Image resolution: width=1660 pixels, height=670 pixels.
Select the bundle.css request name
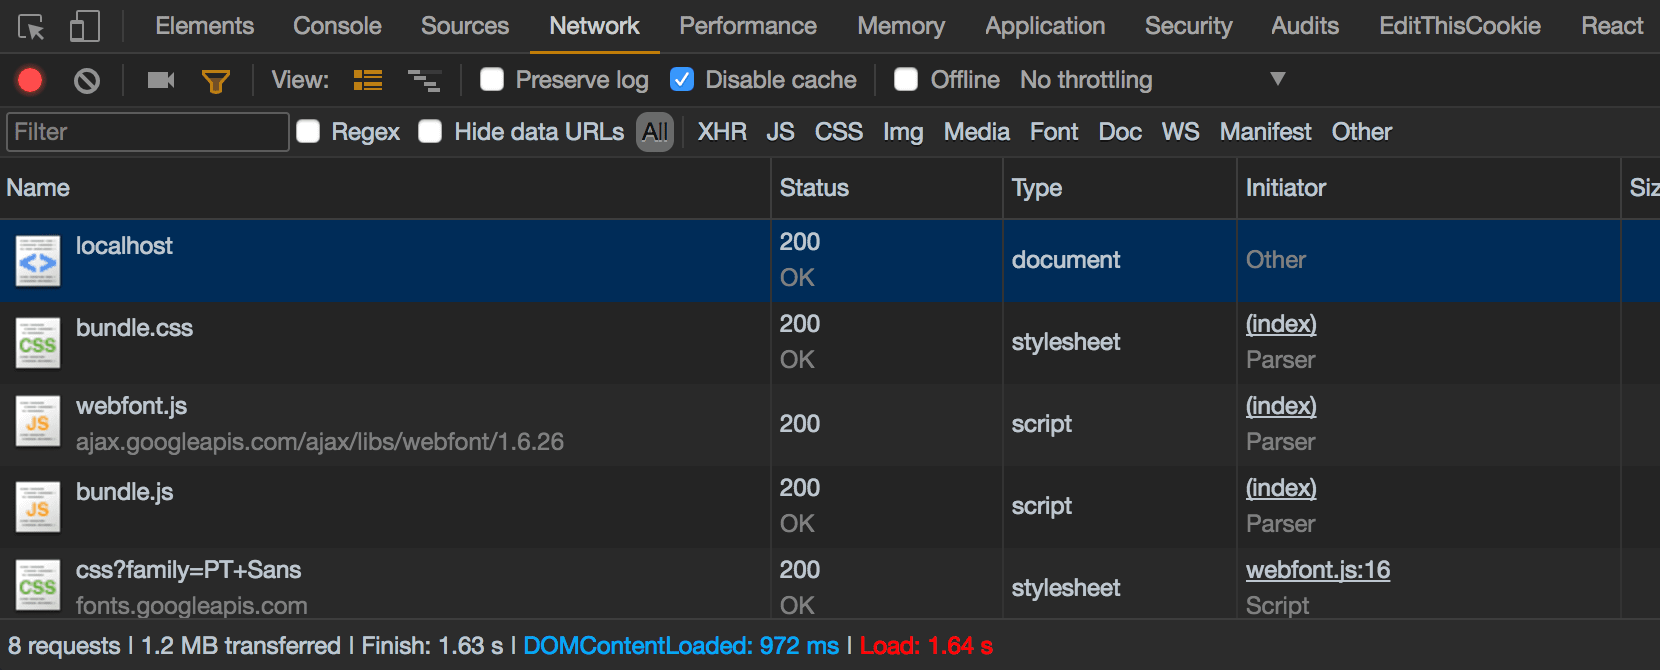(134, 328)
